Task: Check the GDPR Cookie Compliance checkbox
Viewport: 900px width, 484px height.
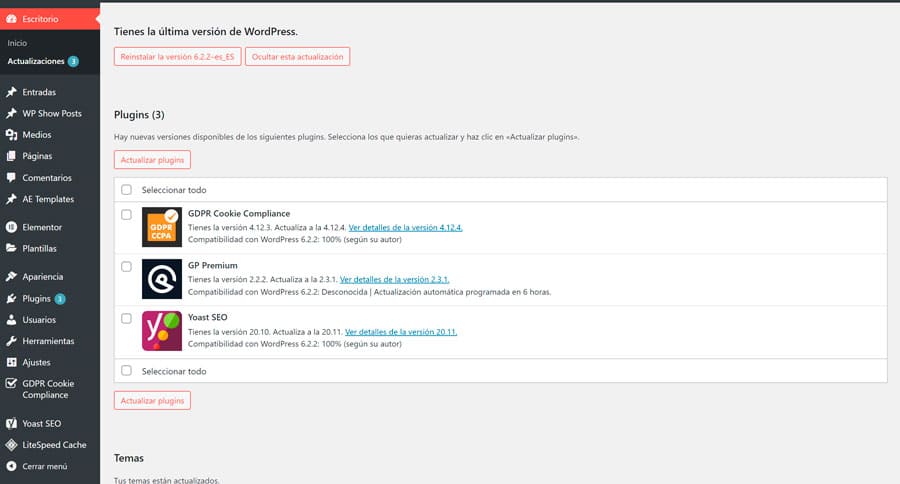Action: (x=126, y=215)
